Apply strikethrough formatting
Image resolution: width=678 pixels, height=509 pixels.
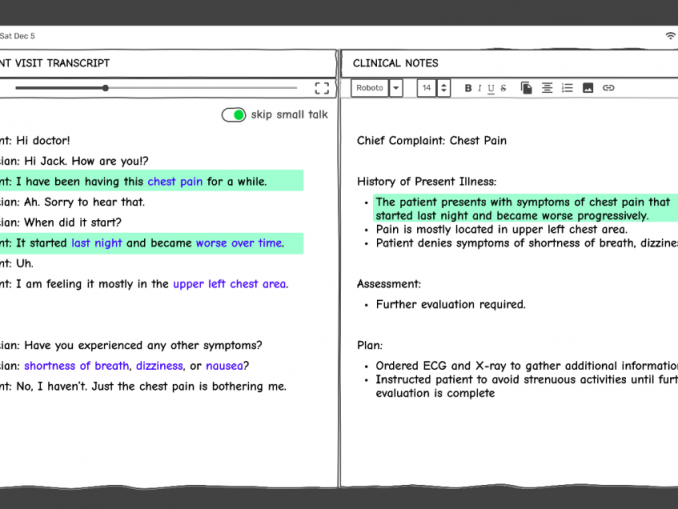[501, 88]
